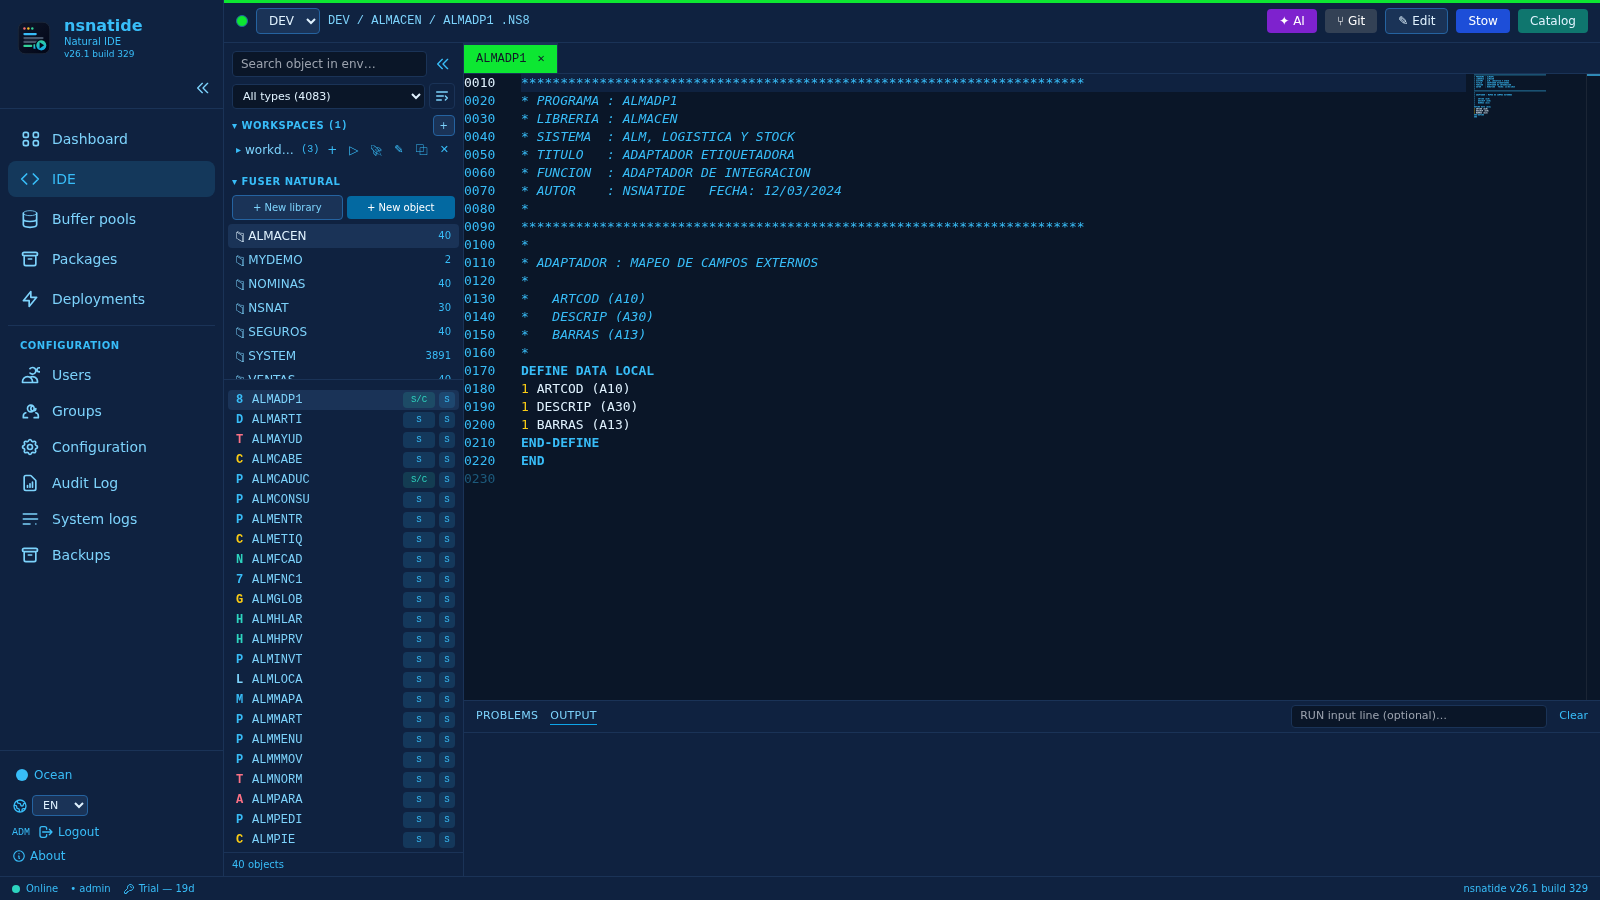The image size is (1600, 900).
Task: Duplicate the workd workspace
Action: coord(421,150)
